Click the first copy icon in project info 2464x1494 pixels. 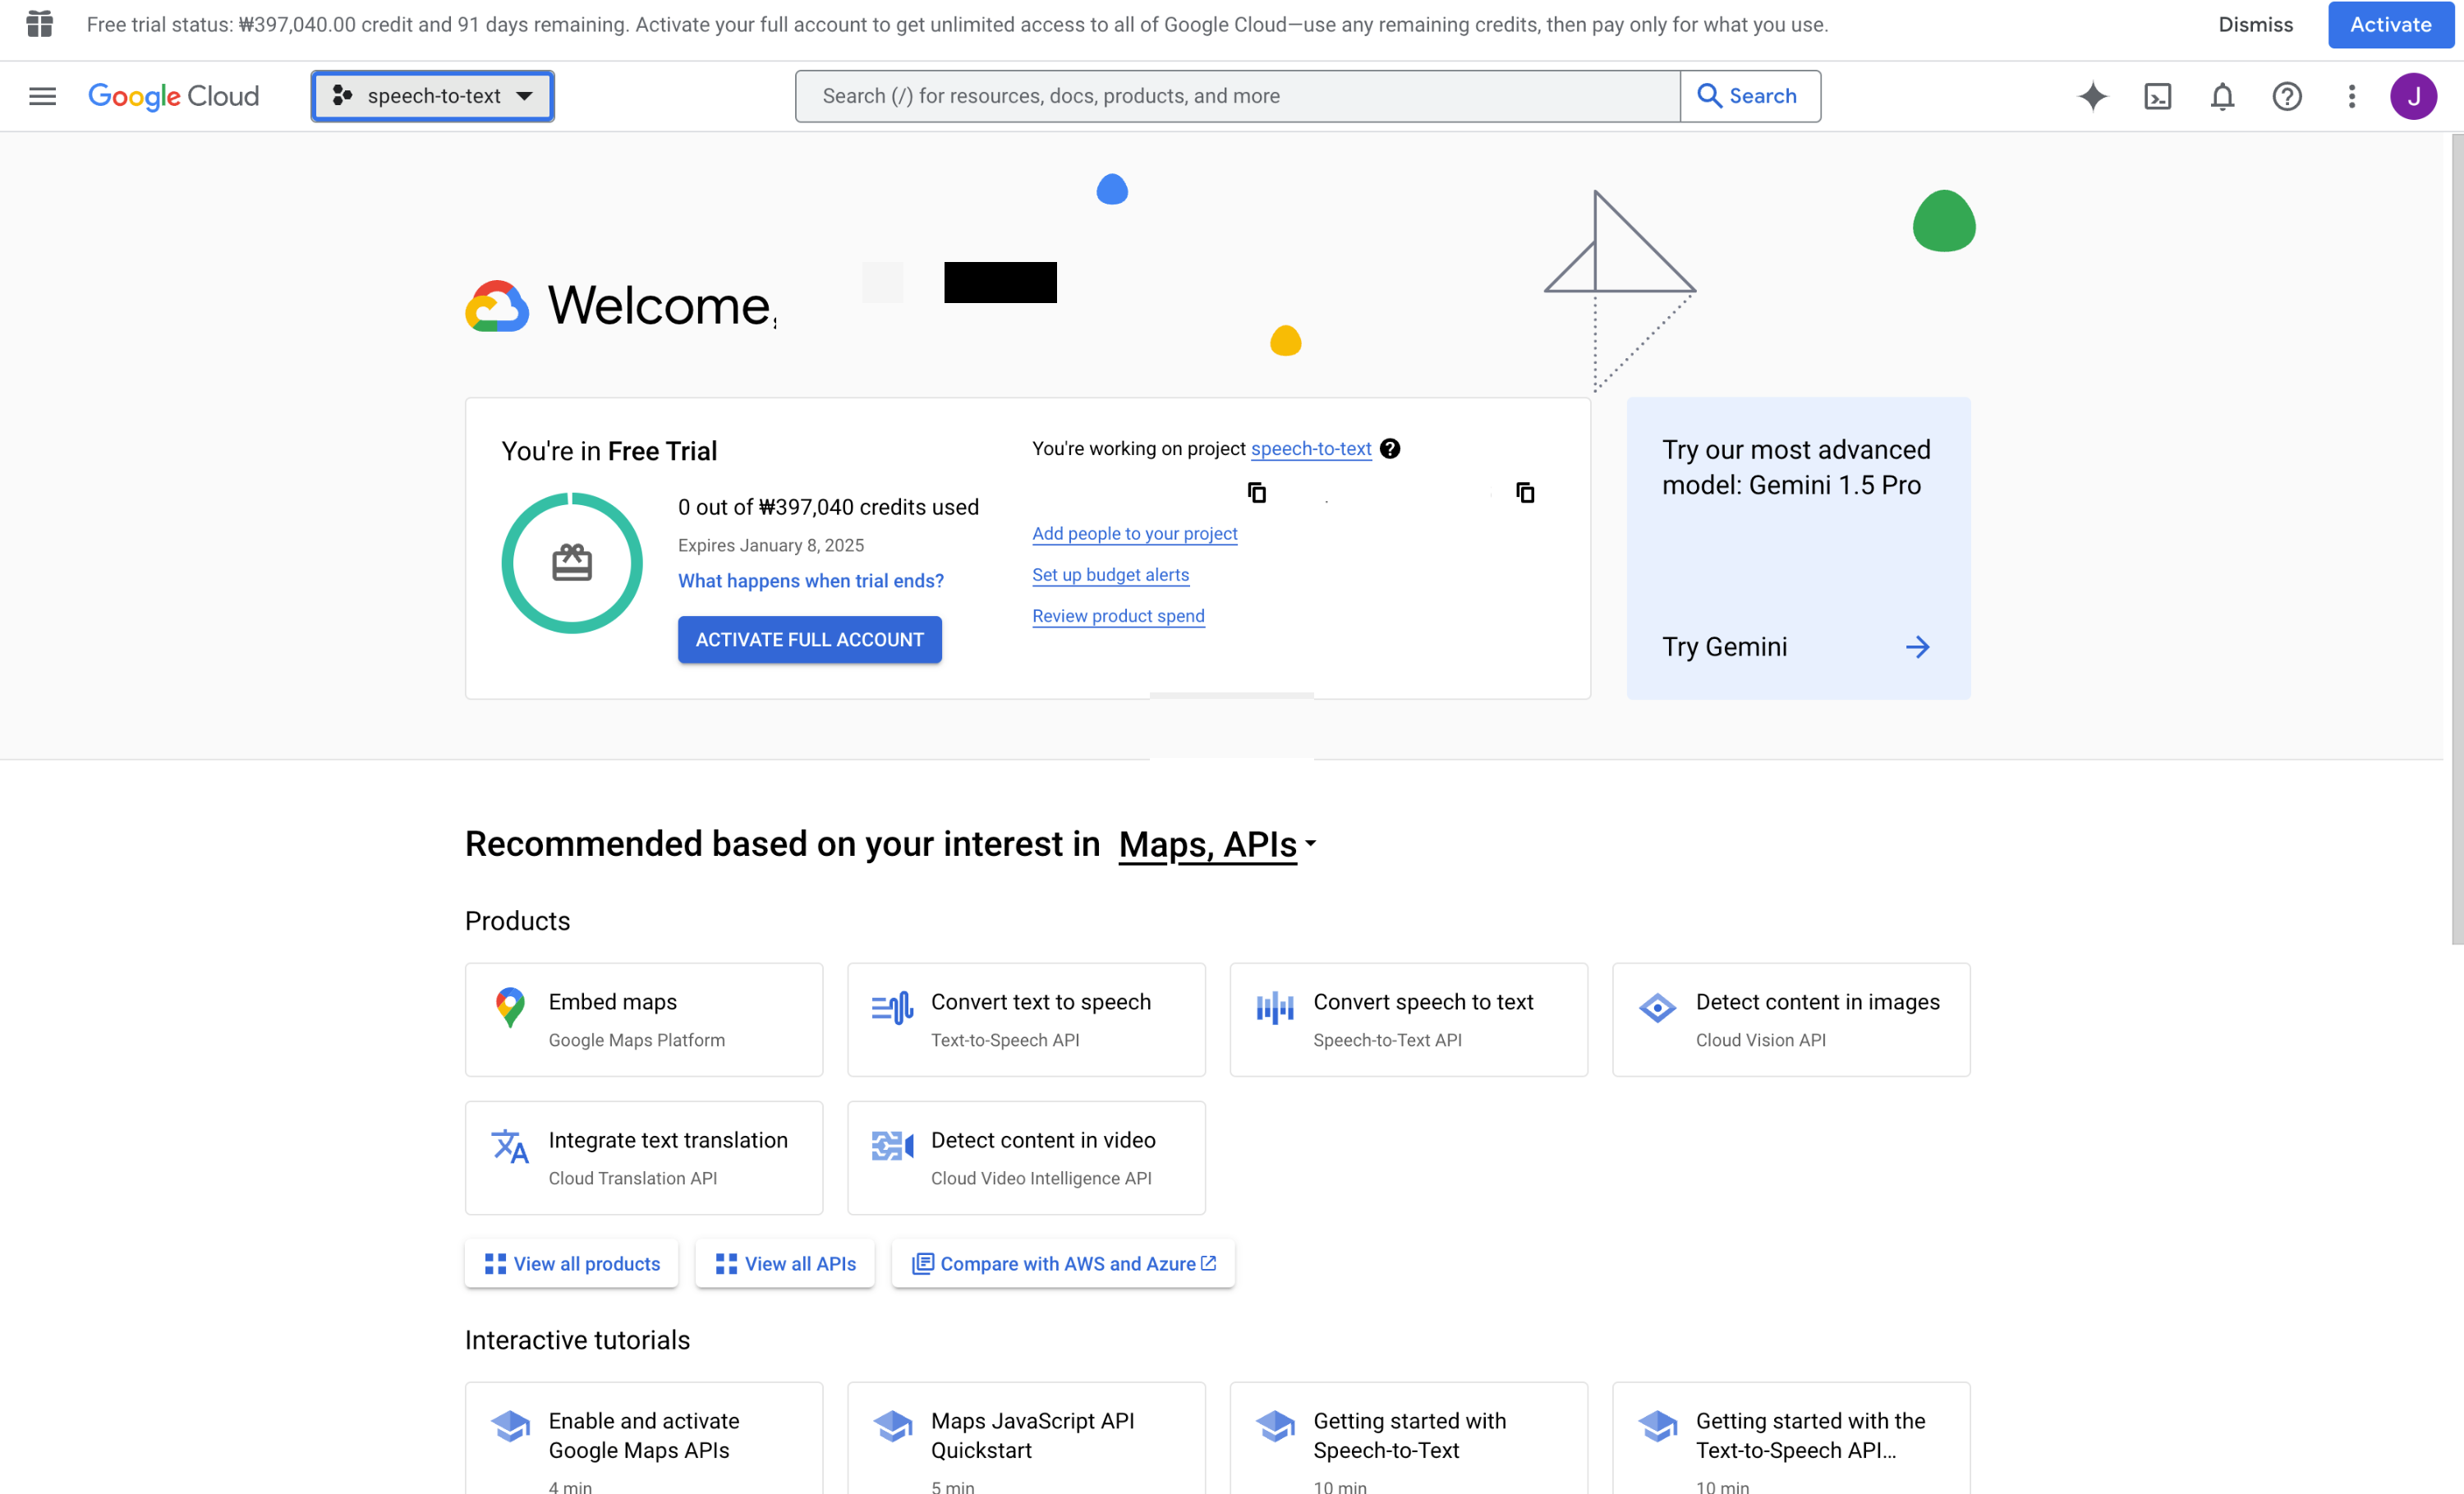click(1257, 492)
